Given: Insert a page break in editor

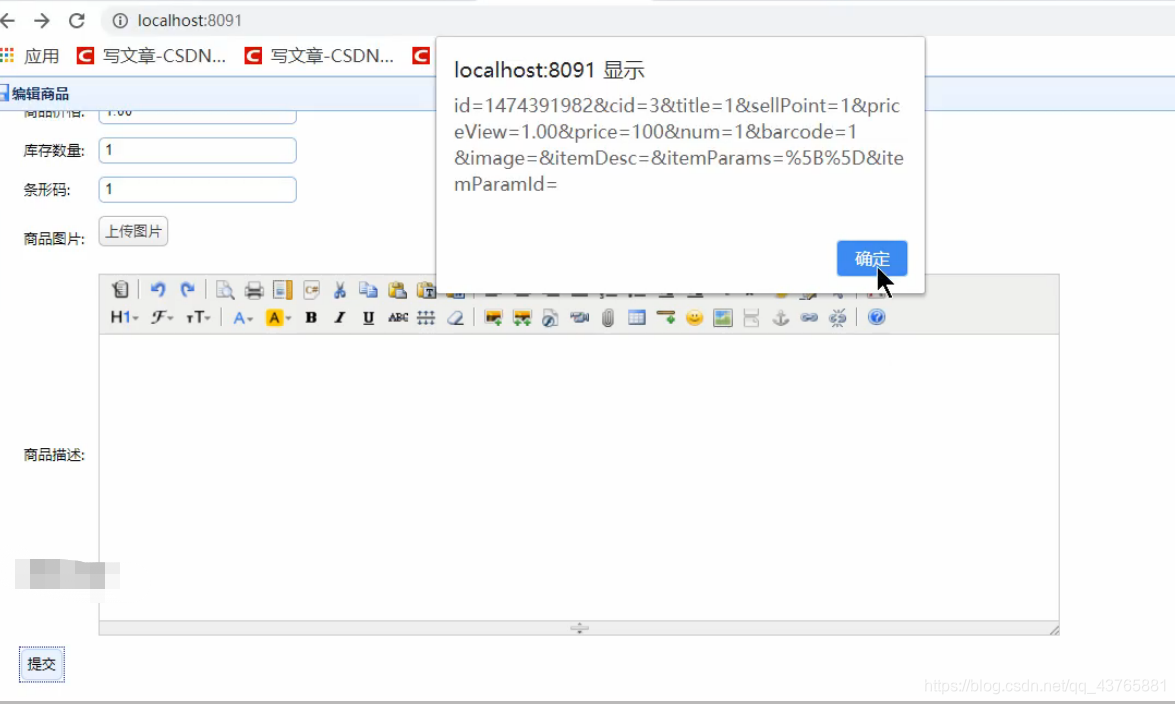Looking at the screenshot, I should tap(751, 318).
